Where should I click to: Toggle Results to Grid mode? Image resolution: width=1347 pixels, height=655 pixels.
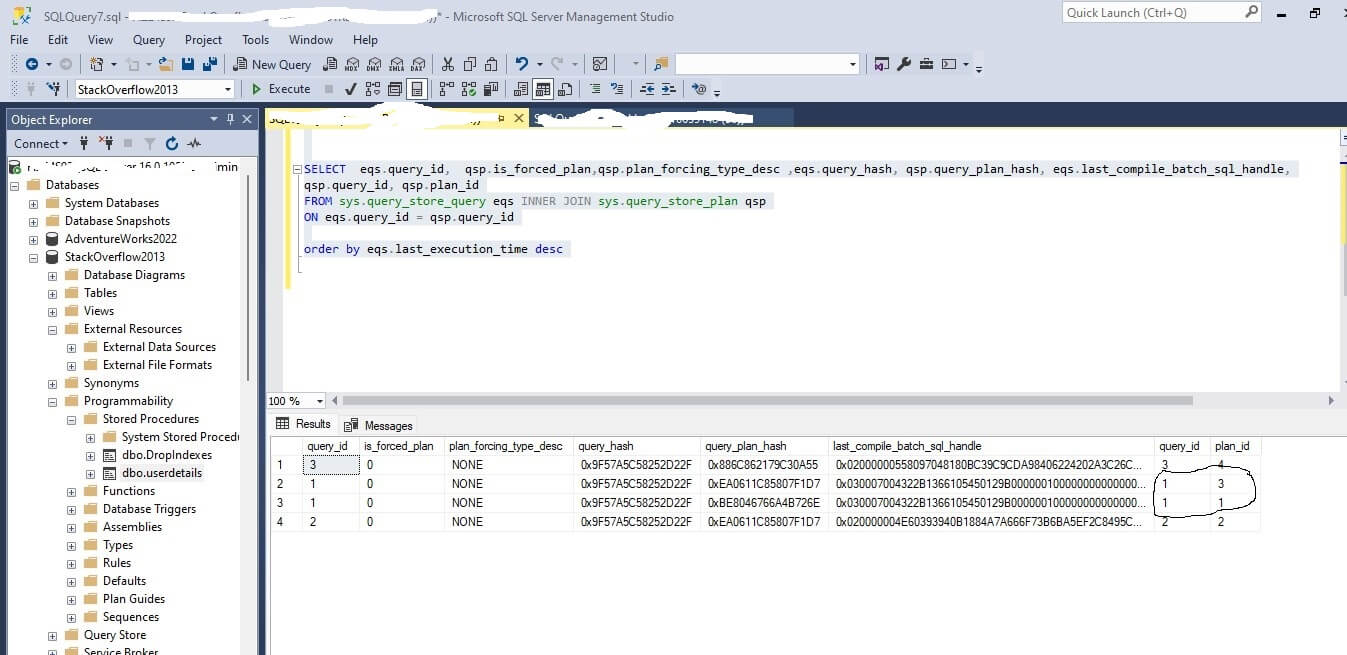coord(543,89)
